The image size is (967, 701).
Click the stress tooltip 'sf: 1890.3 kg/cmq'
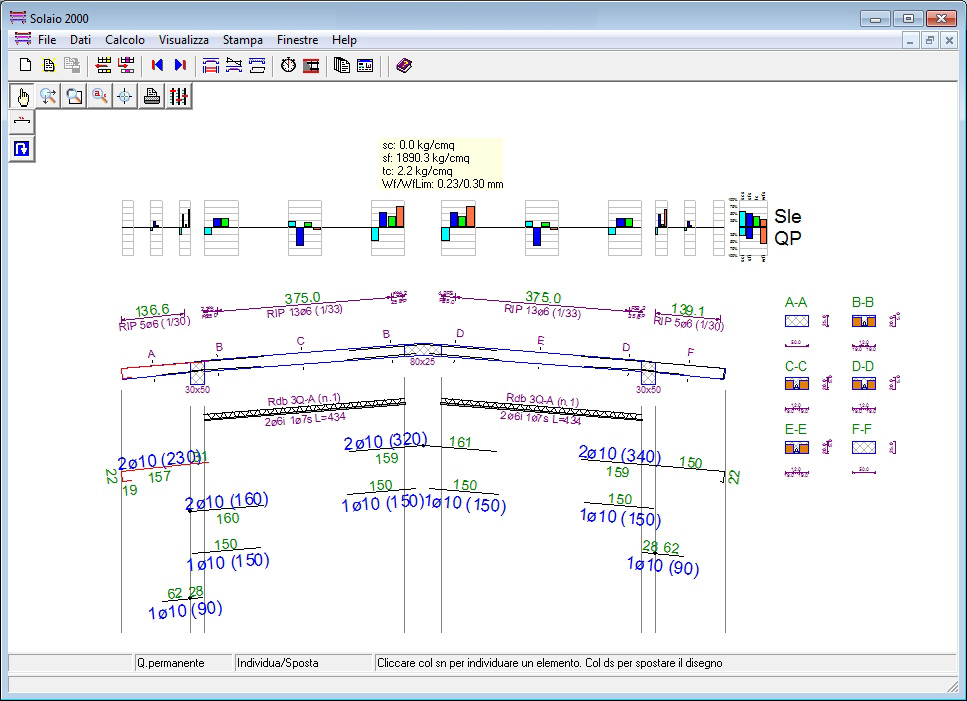click(426, 158)
